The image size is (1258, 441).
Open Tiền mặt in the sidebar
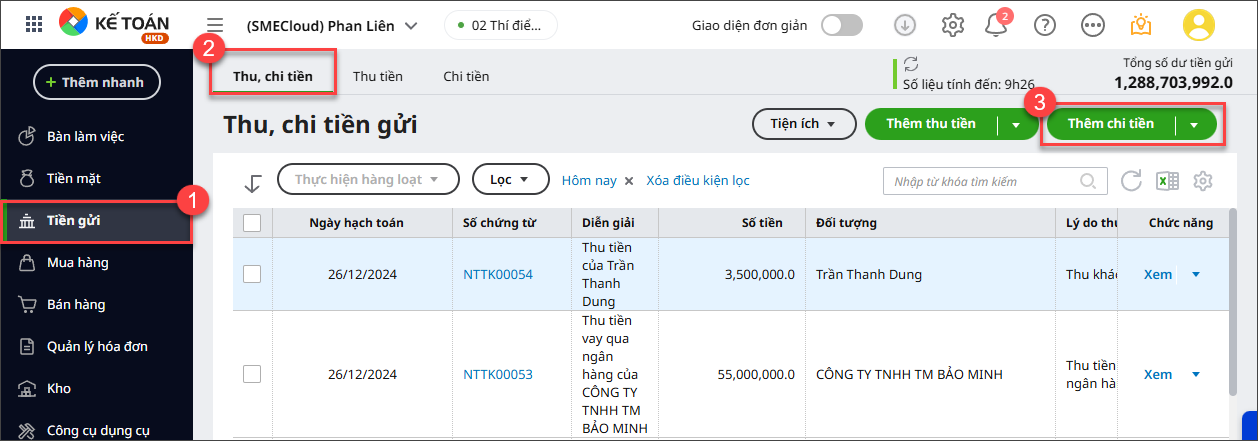pos(74,178)
